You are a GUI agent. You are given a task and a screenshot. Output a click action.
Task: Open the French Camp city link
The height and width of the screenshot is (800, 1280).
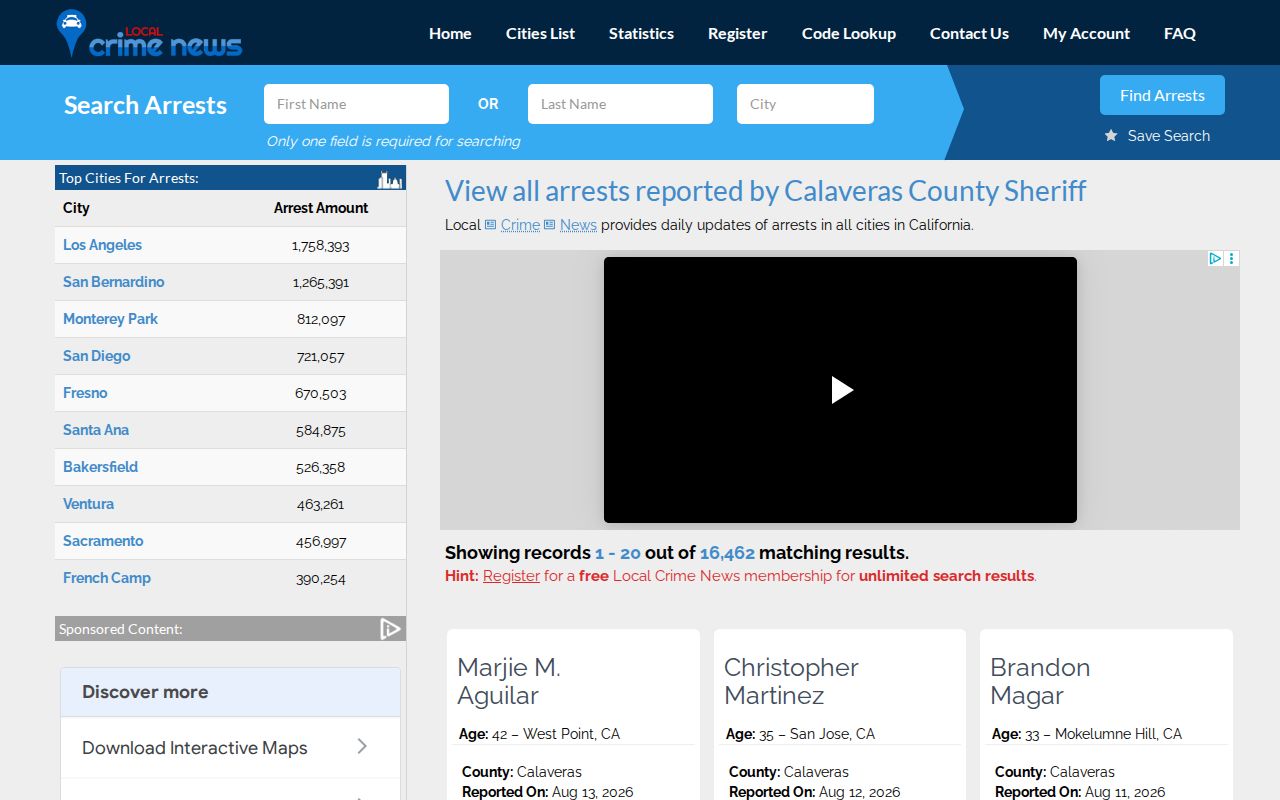(107, 578)
